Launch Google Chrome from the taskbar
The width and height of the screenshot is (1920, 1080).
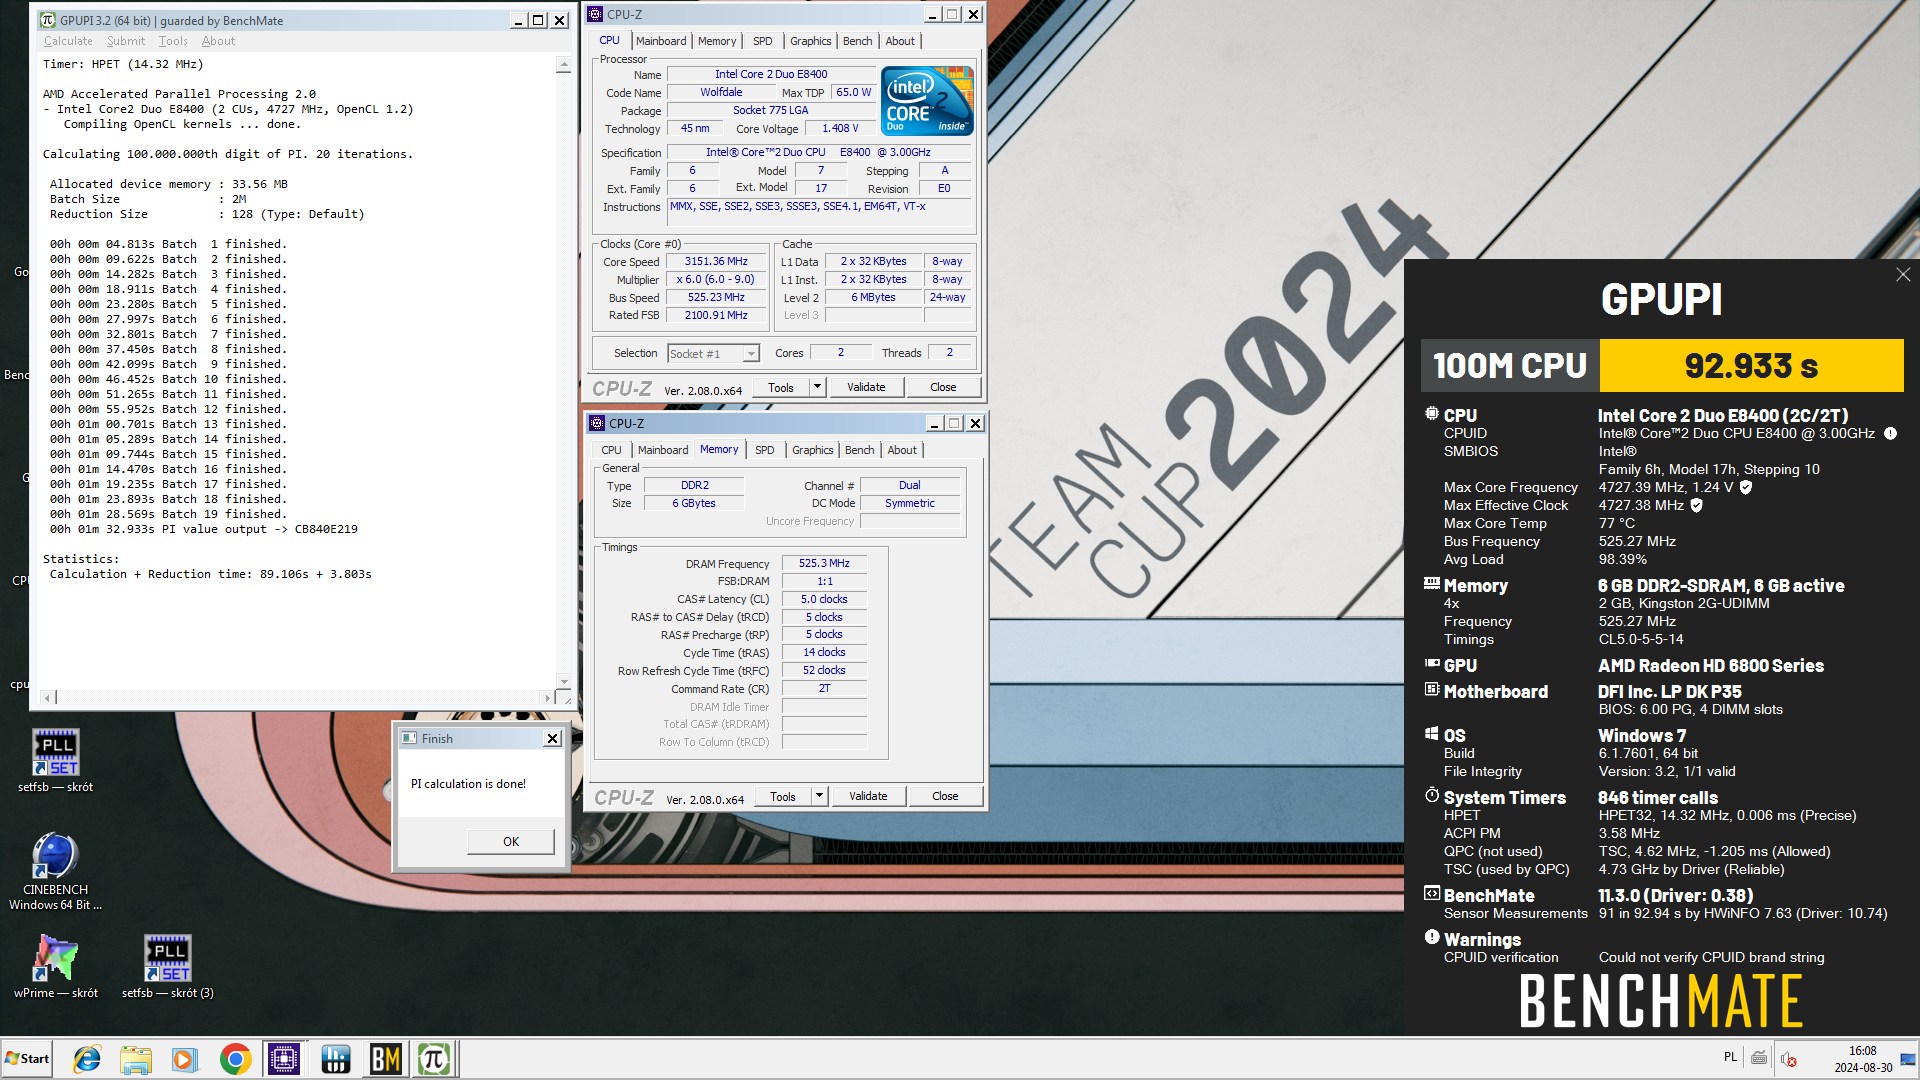point(235,1059)
